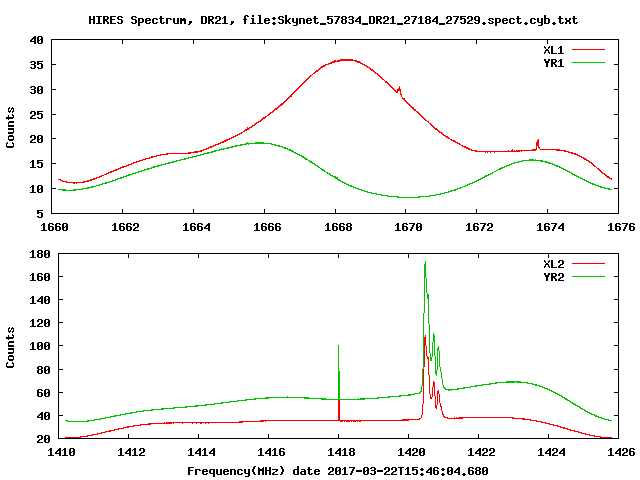Select the XL1 legend label
Screen dimensions: 640x480
(x=555, y=48)
